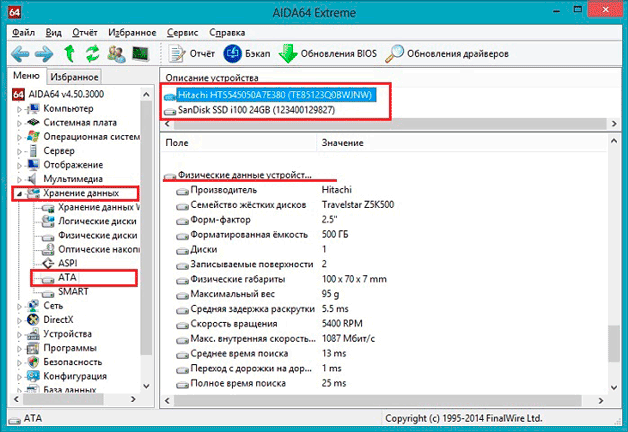Select the SMART tree item
The width and height of the screenshot is (628, 432).
(x=73, y=291)
